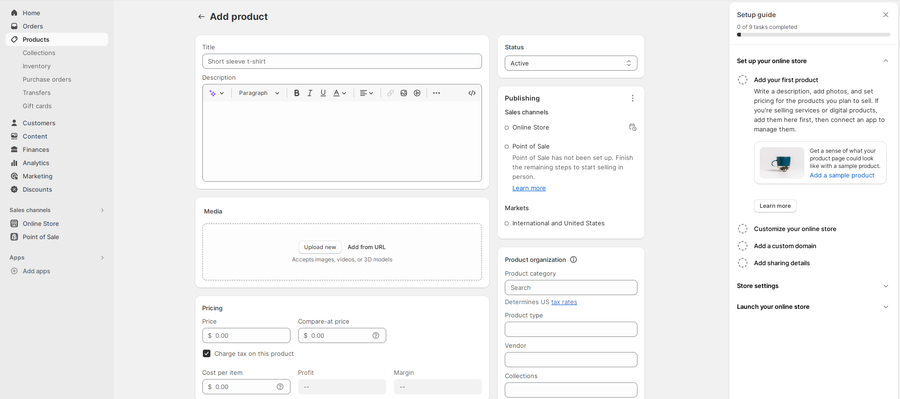Click the Compare-at price field
This screenshot has height=399, width=900.
coord(342,335)
